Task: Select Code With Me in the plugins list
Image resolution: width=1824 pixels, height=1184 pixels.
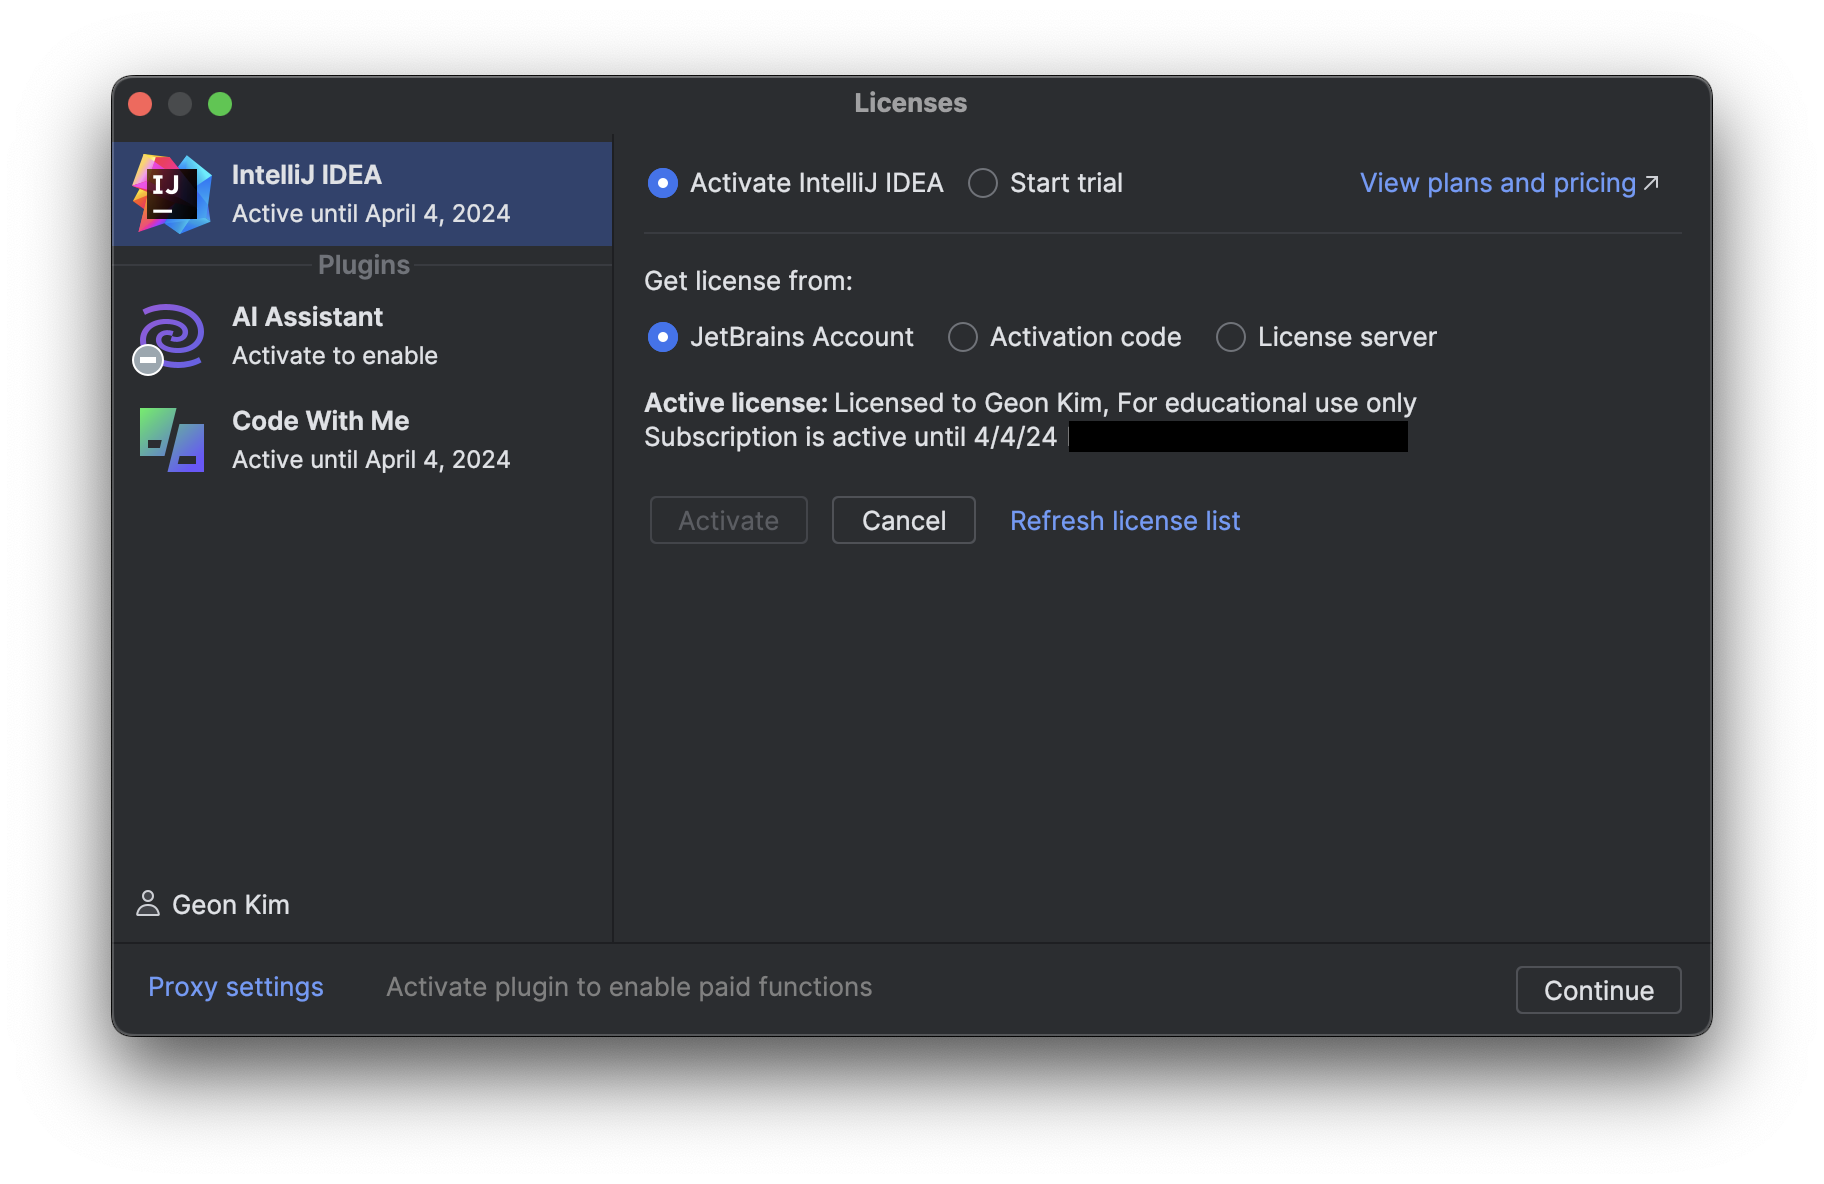Action: [363, 440]
